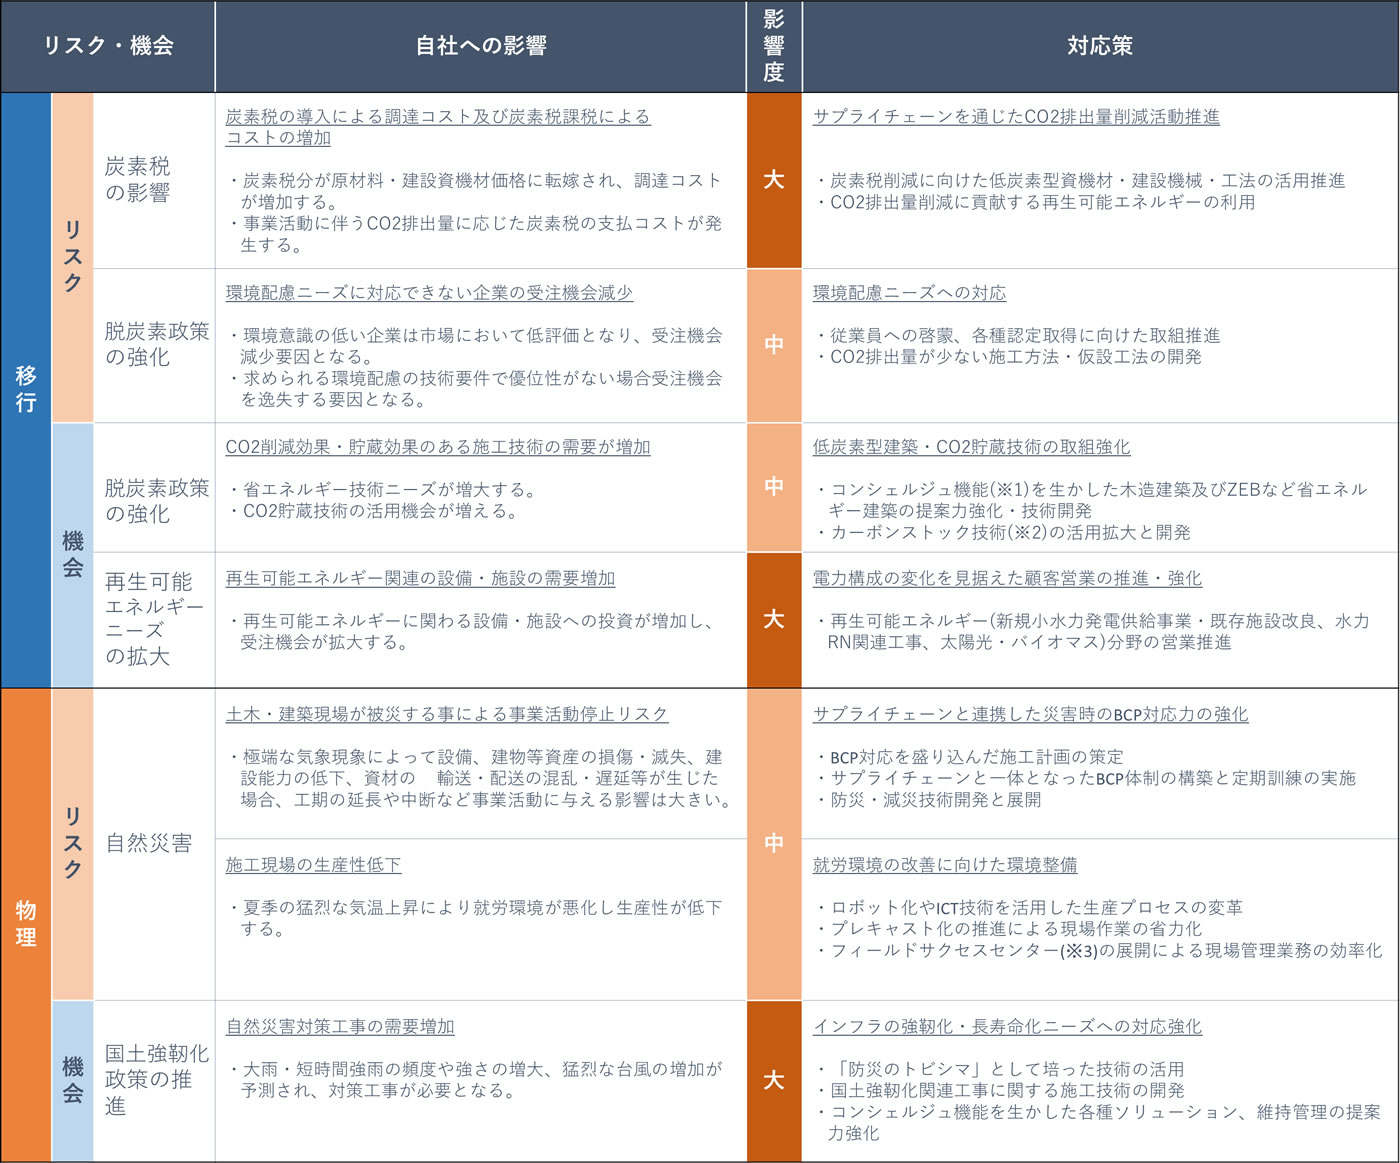
Task: Click bullet BCP対応を盛り込んだ施工計画の策定
Action: (x=968, y=758)
